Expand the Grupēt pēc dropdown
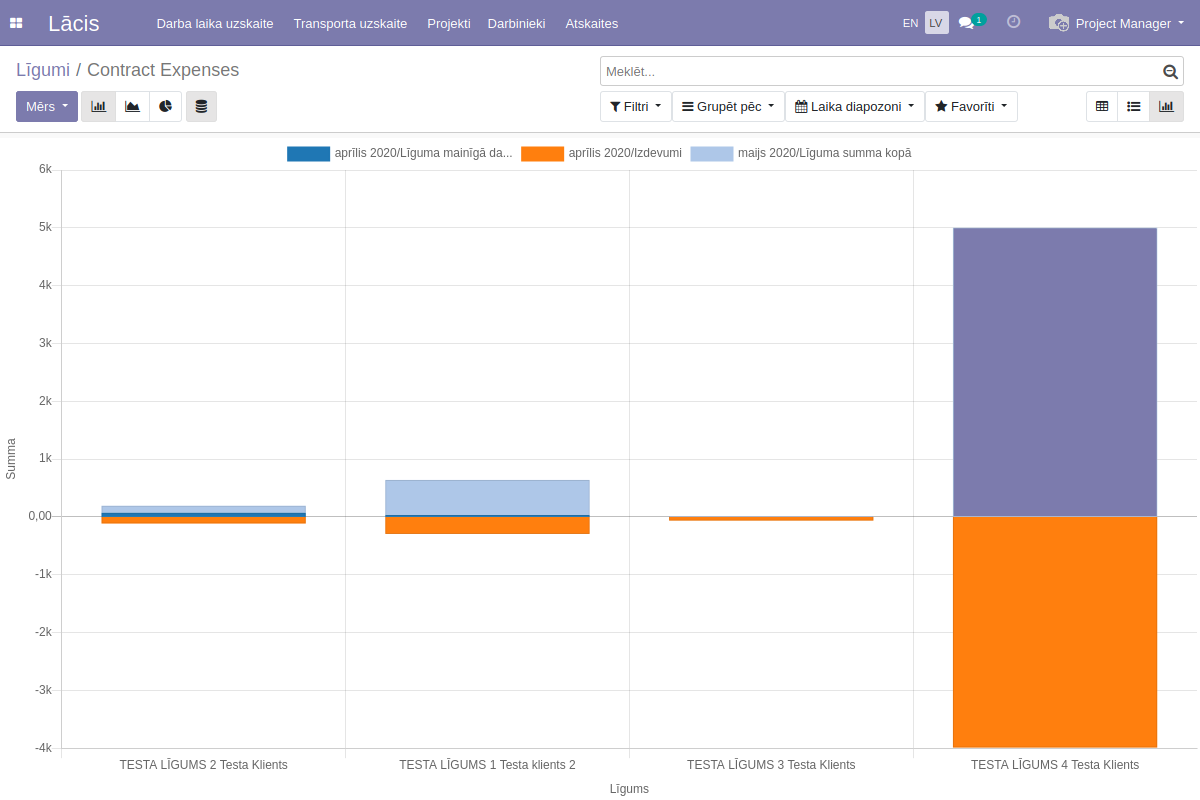 (728, 106)
